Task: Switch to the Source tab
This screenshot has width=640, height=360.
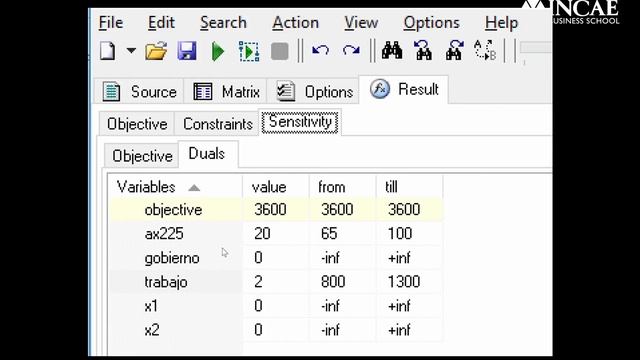Action: [x=139, y=91]
